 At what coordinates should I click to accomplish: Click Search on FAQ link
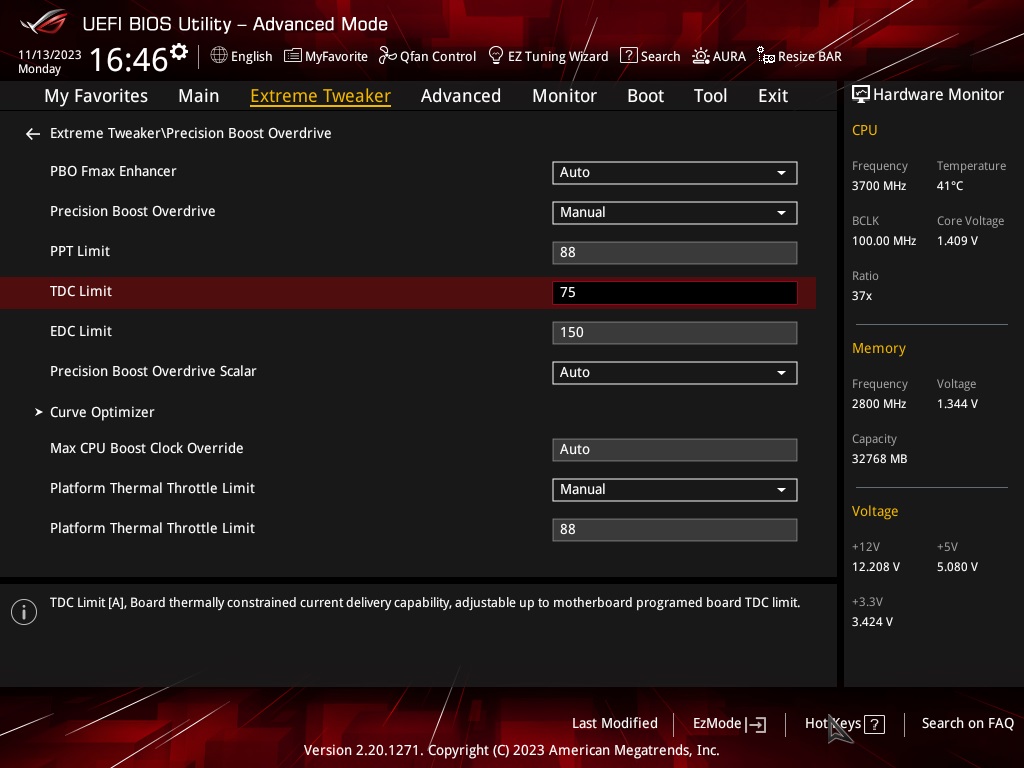967,723
